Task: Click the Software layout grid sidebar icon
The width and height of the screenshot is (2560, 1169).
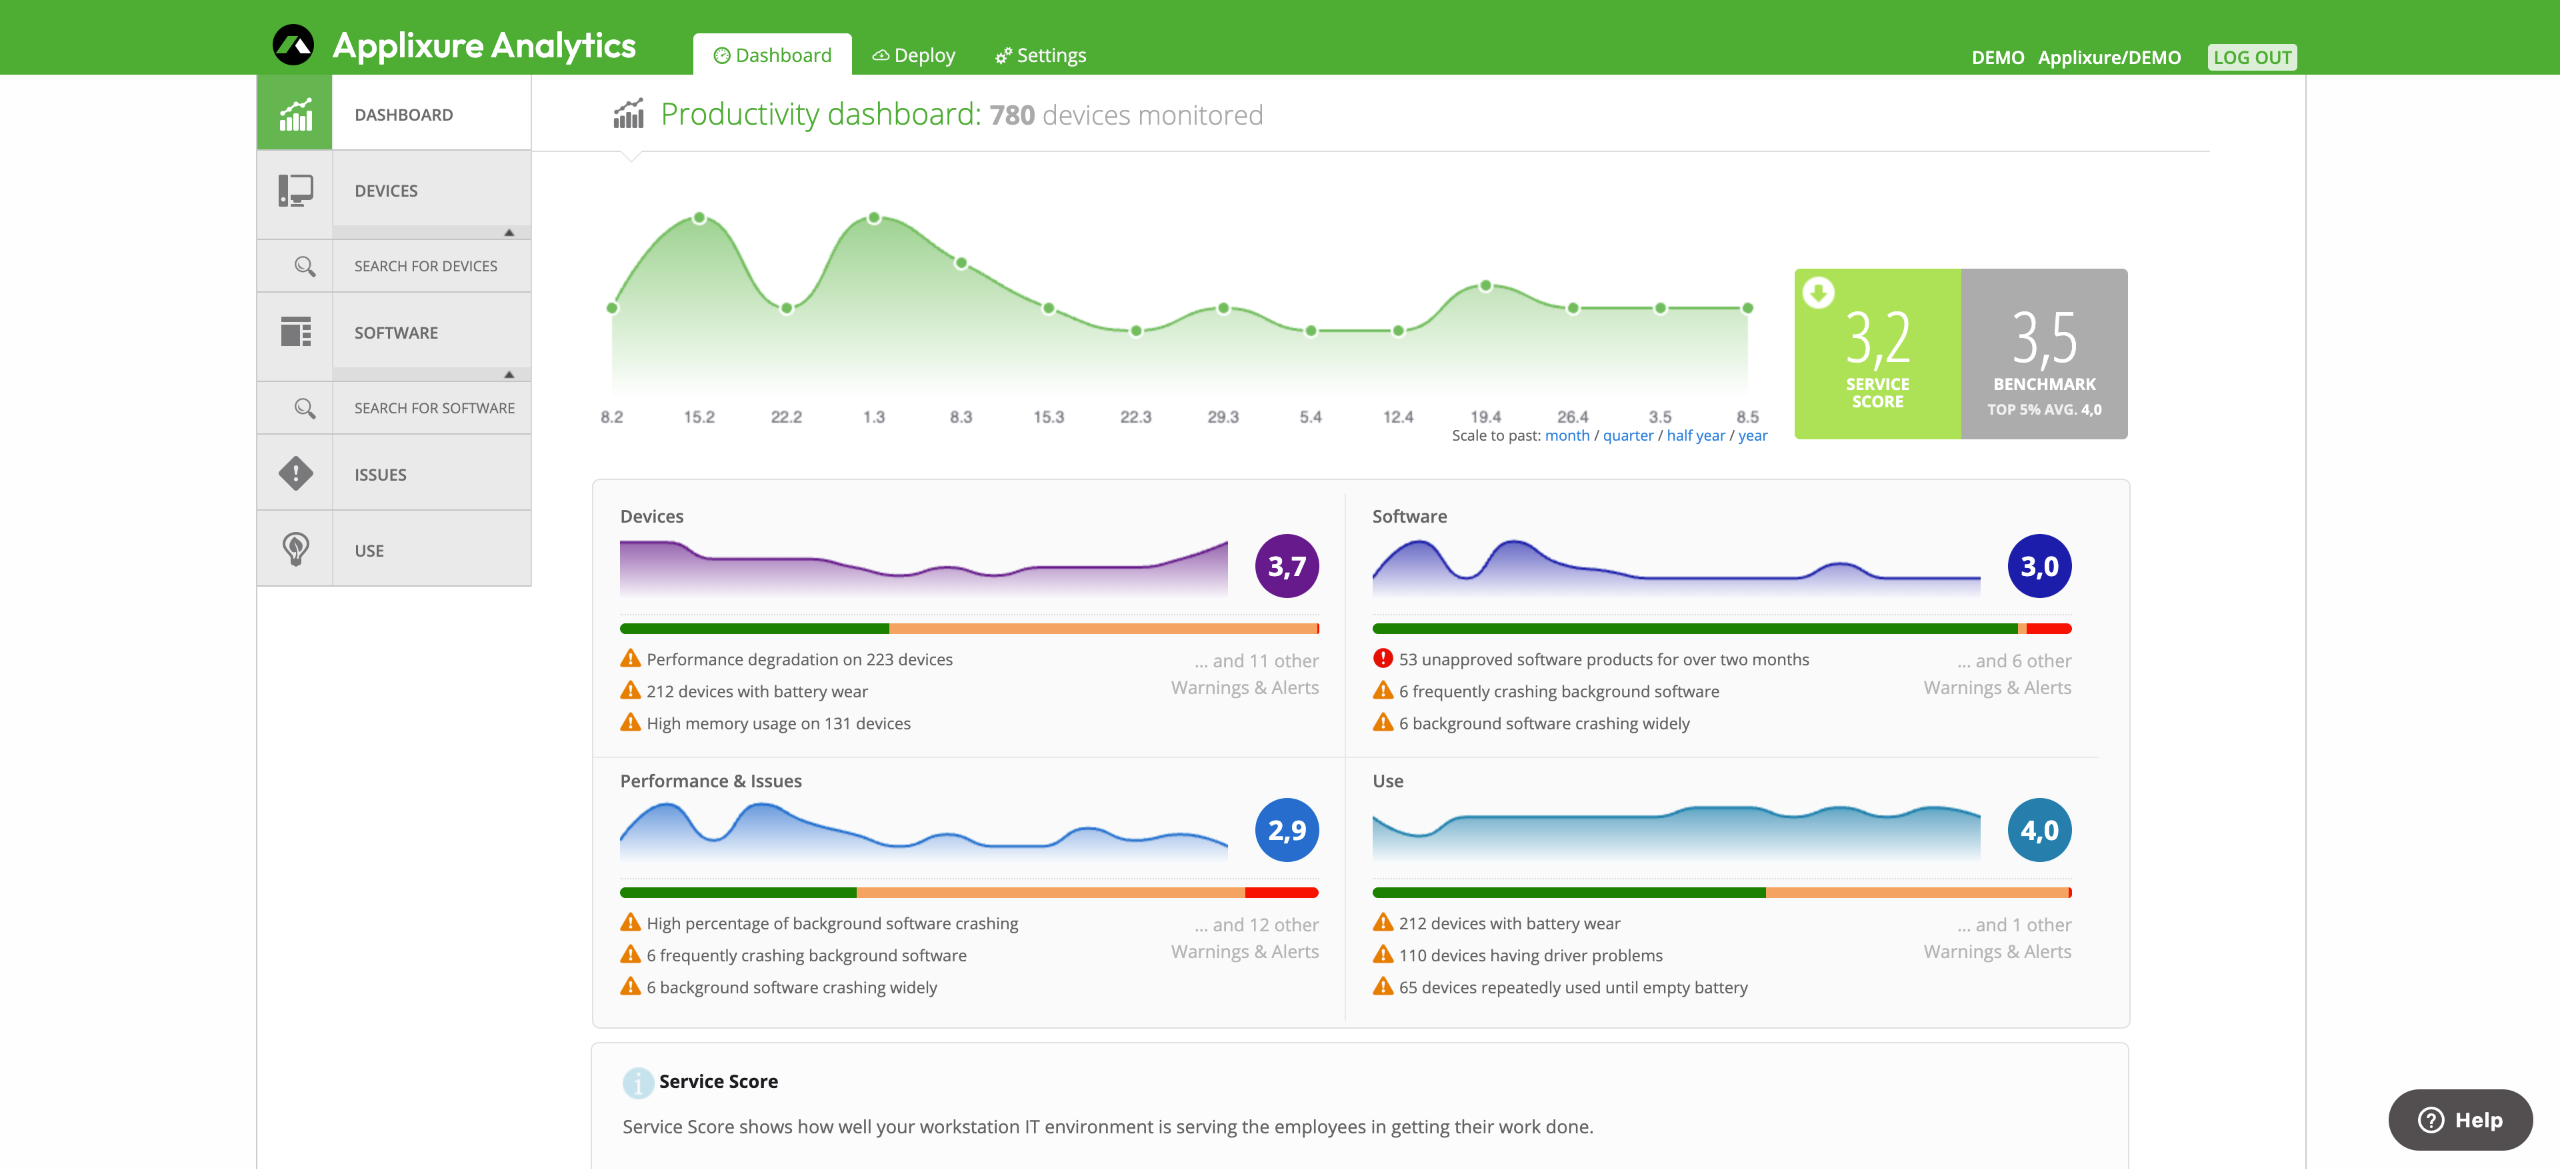Action: tap(295, 332)
